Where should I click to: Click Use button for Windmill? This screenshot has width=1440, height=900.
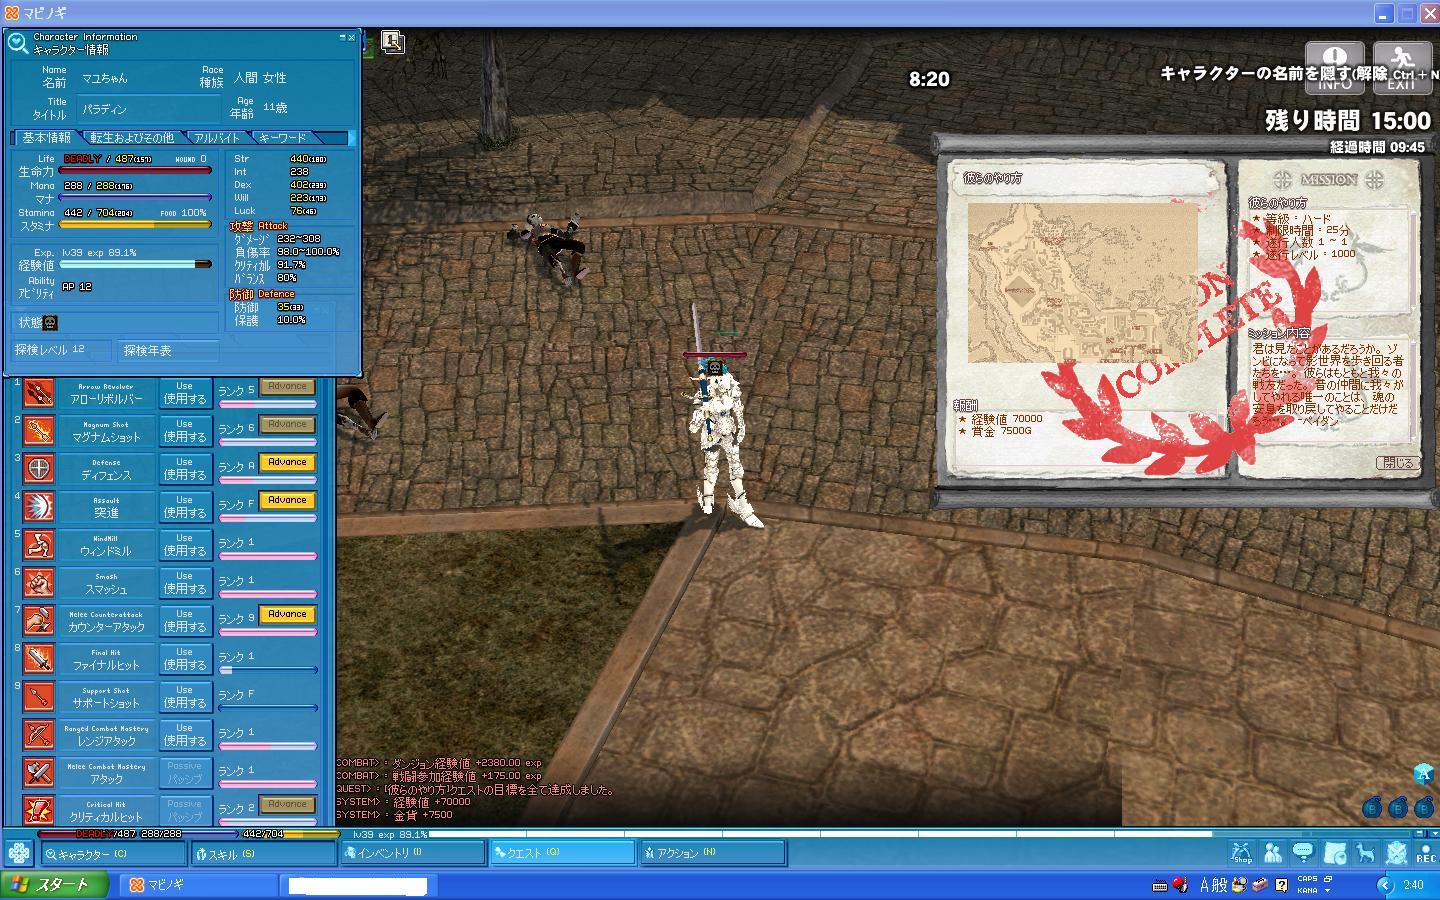185,545
